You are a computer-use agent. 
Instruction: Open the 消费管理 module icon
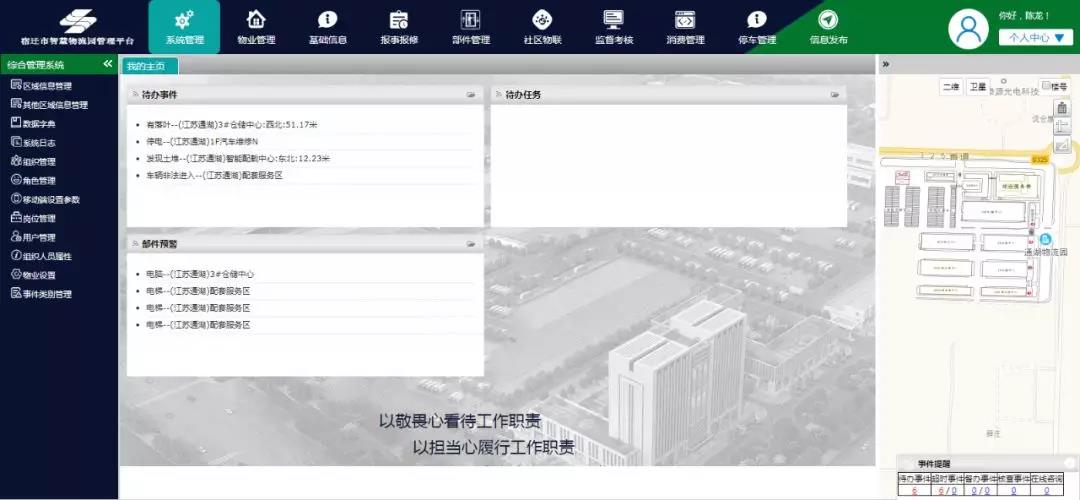tap(685, 20)
